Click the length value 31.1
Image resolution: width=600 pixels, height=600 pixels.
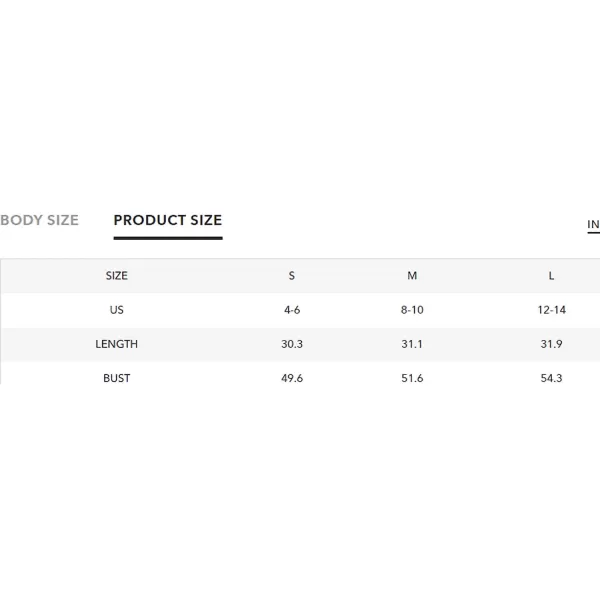[x=412, y=344]
